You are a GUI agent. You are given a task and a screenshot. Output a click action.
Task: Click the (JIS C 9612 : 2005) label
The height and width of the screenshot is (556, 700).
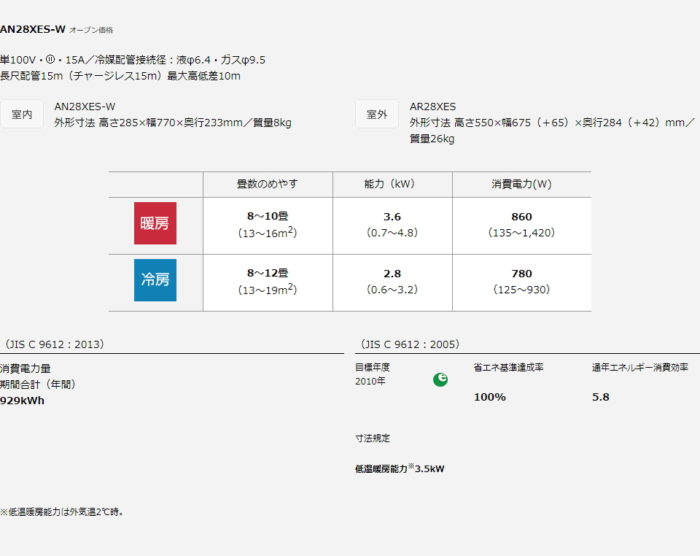pyautogui.click(x=409, y=344)
